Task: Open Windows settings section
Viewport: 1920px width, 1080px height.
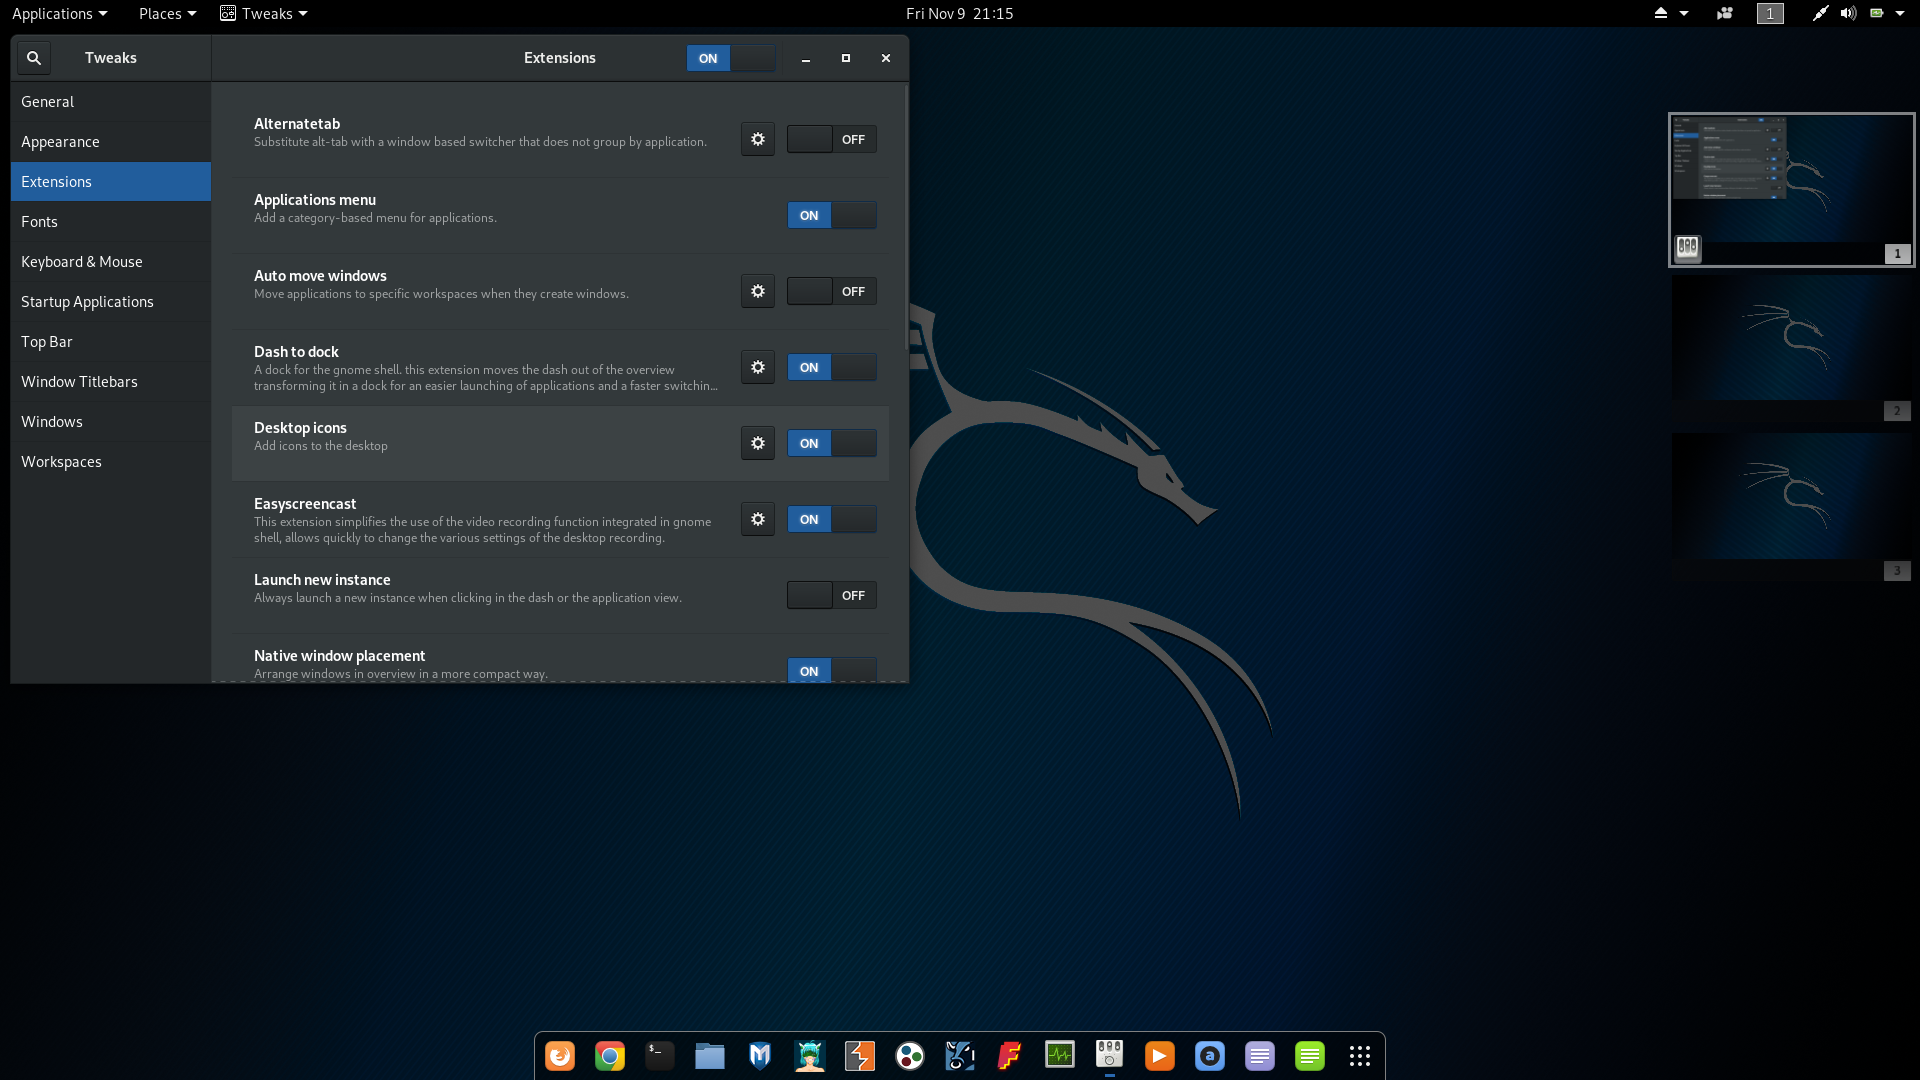Action: tap(111, 422)
